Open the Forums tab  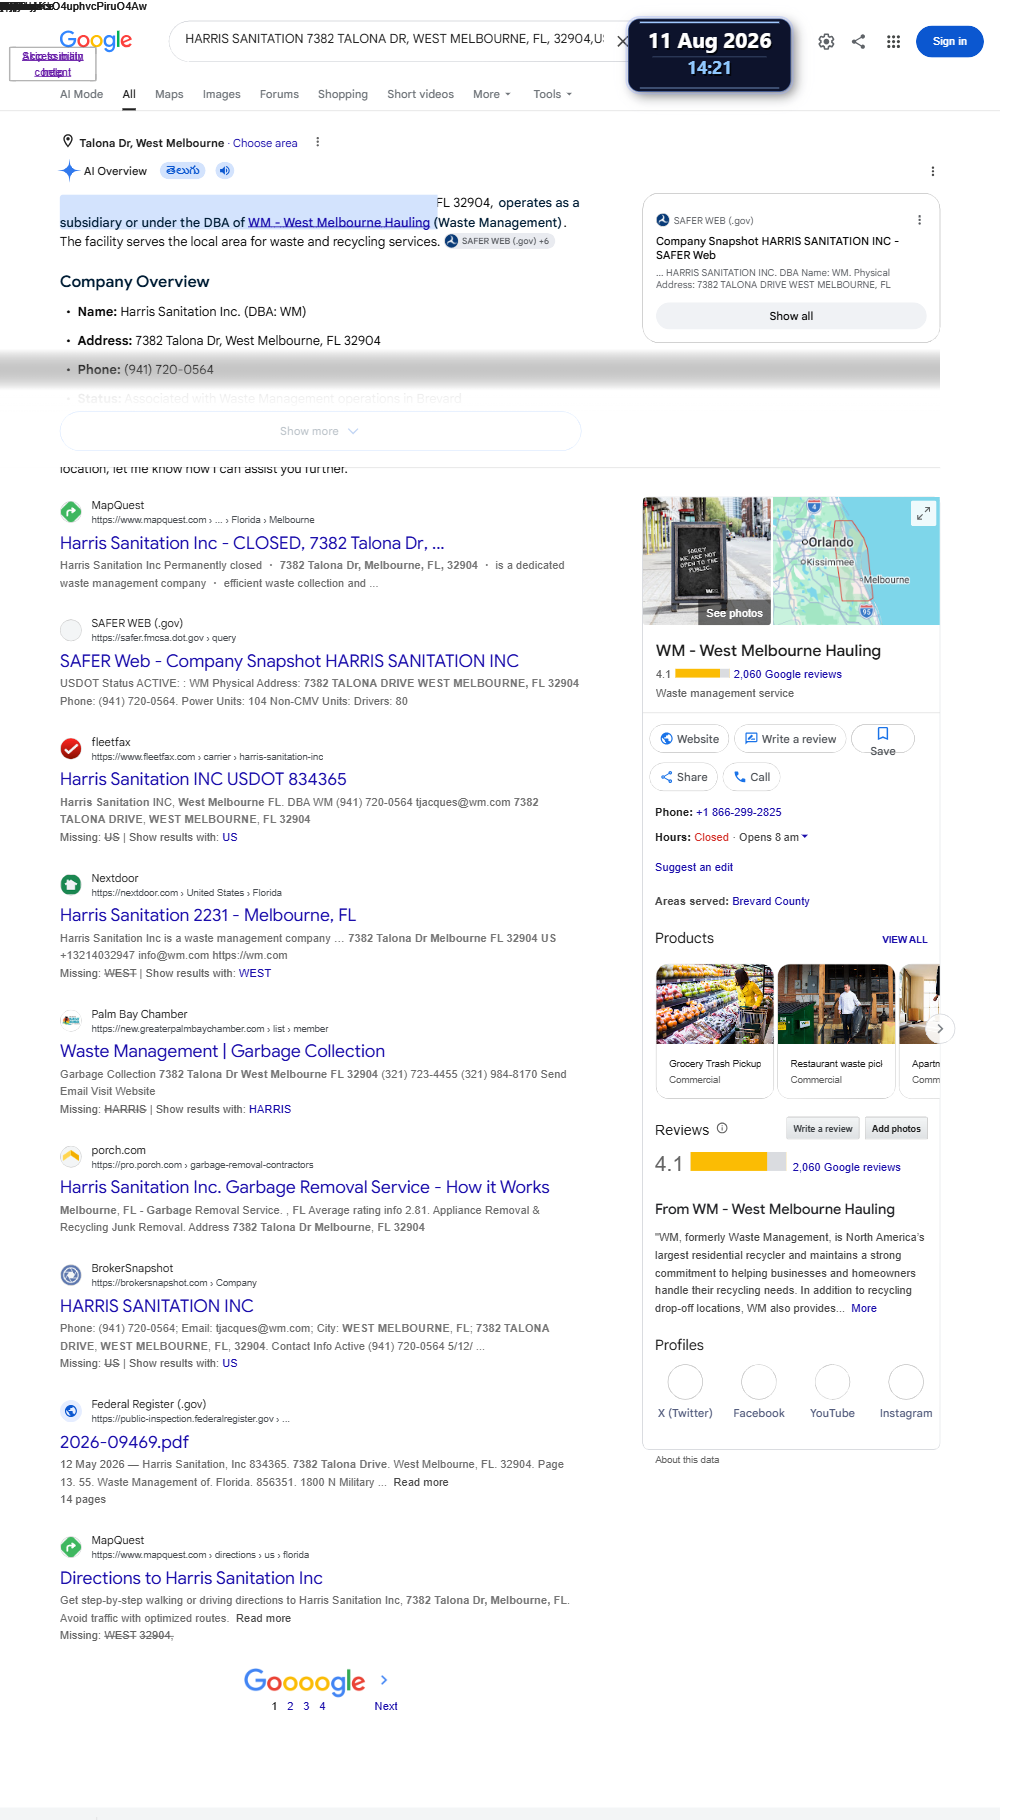coord(279,94)
